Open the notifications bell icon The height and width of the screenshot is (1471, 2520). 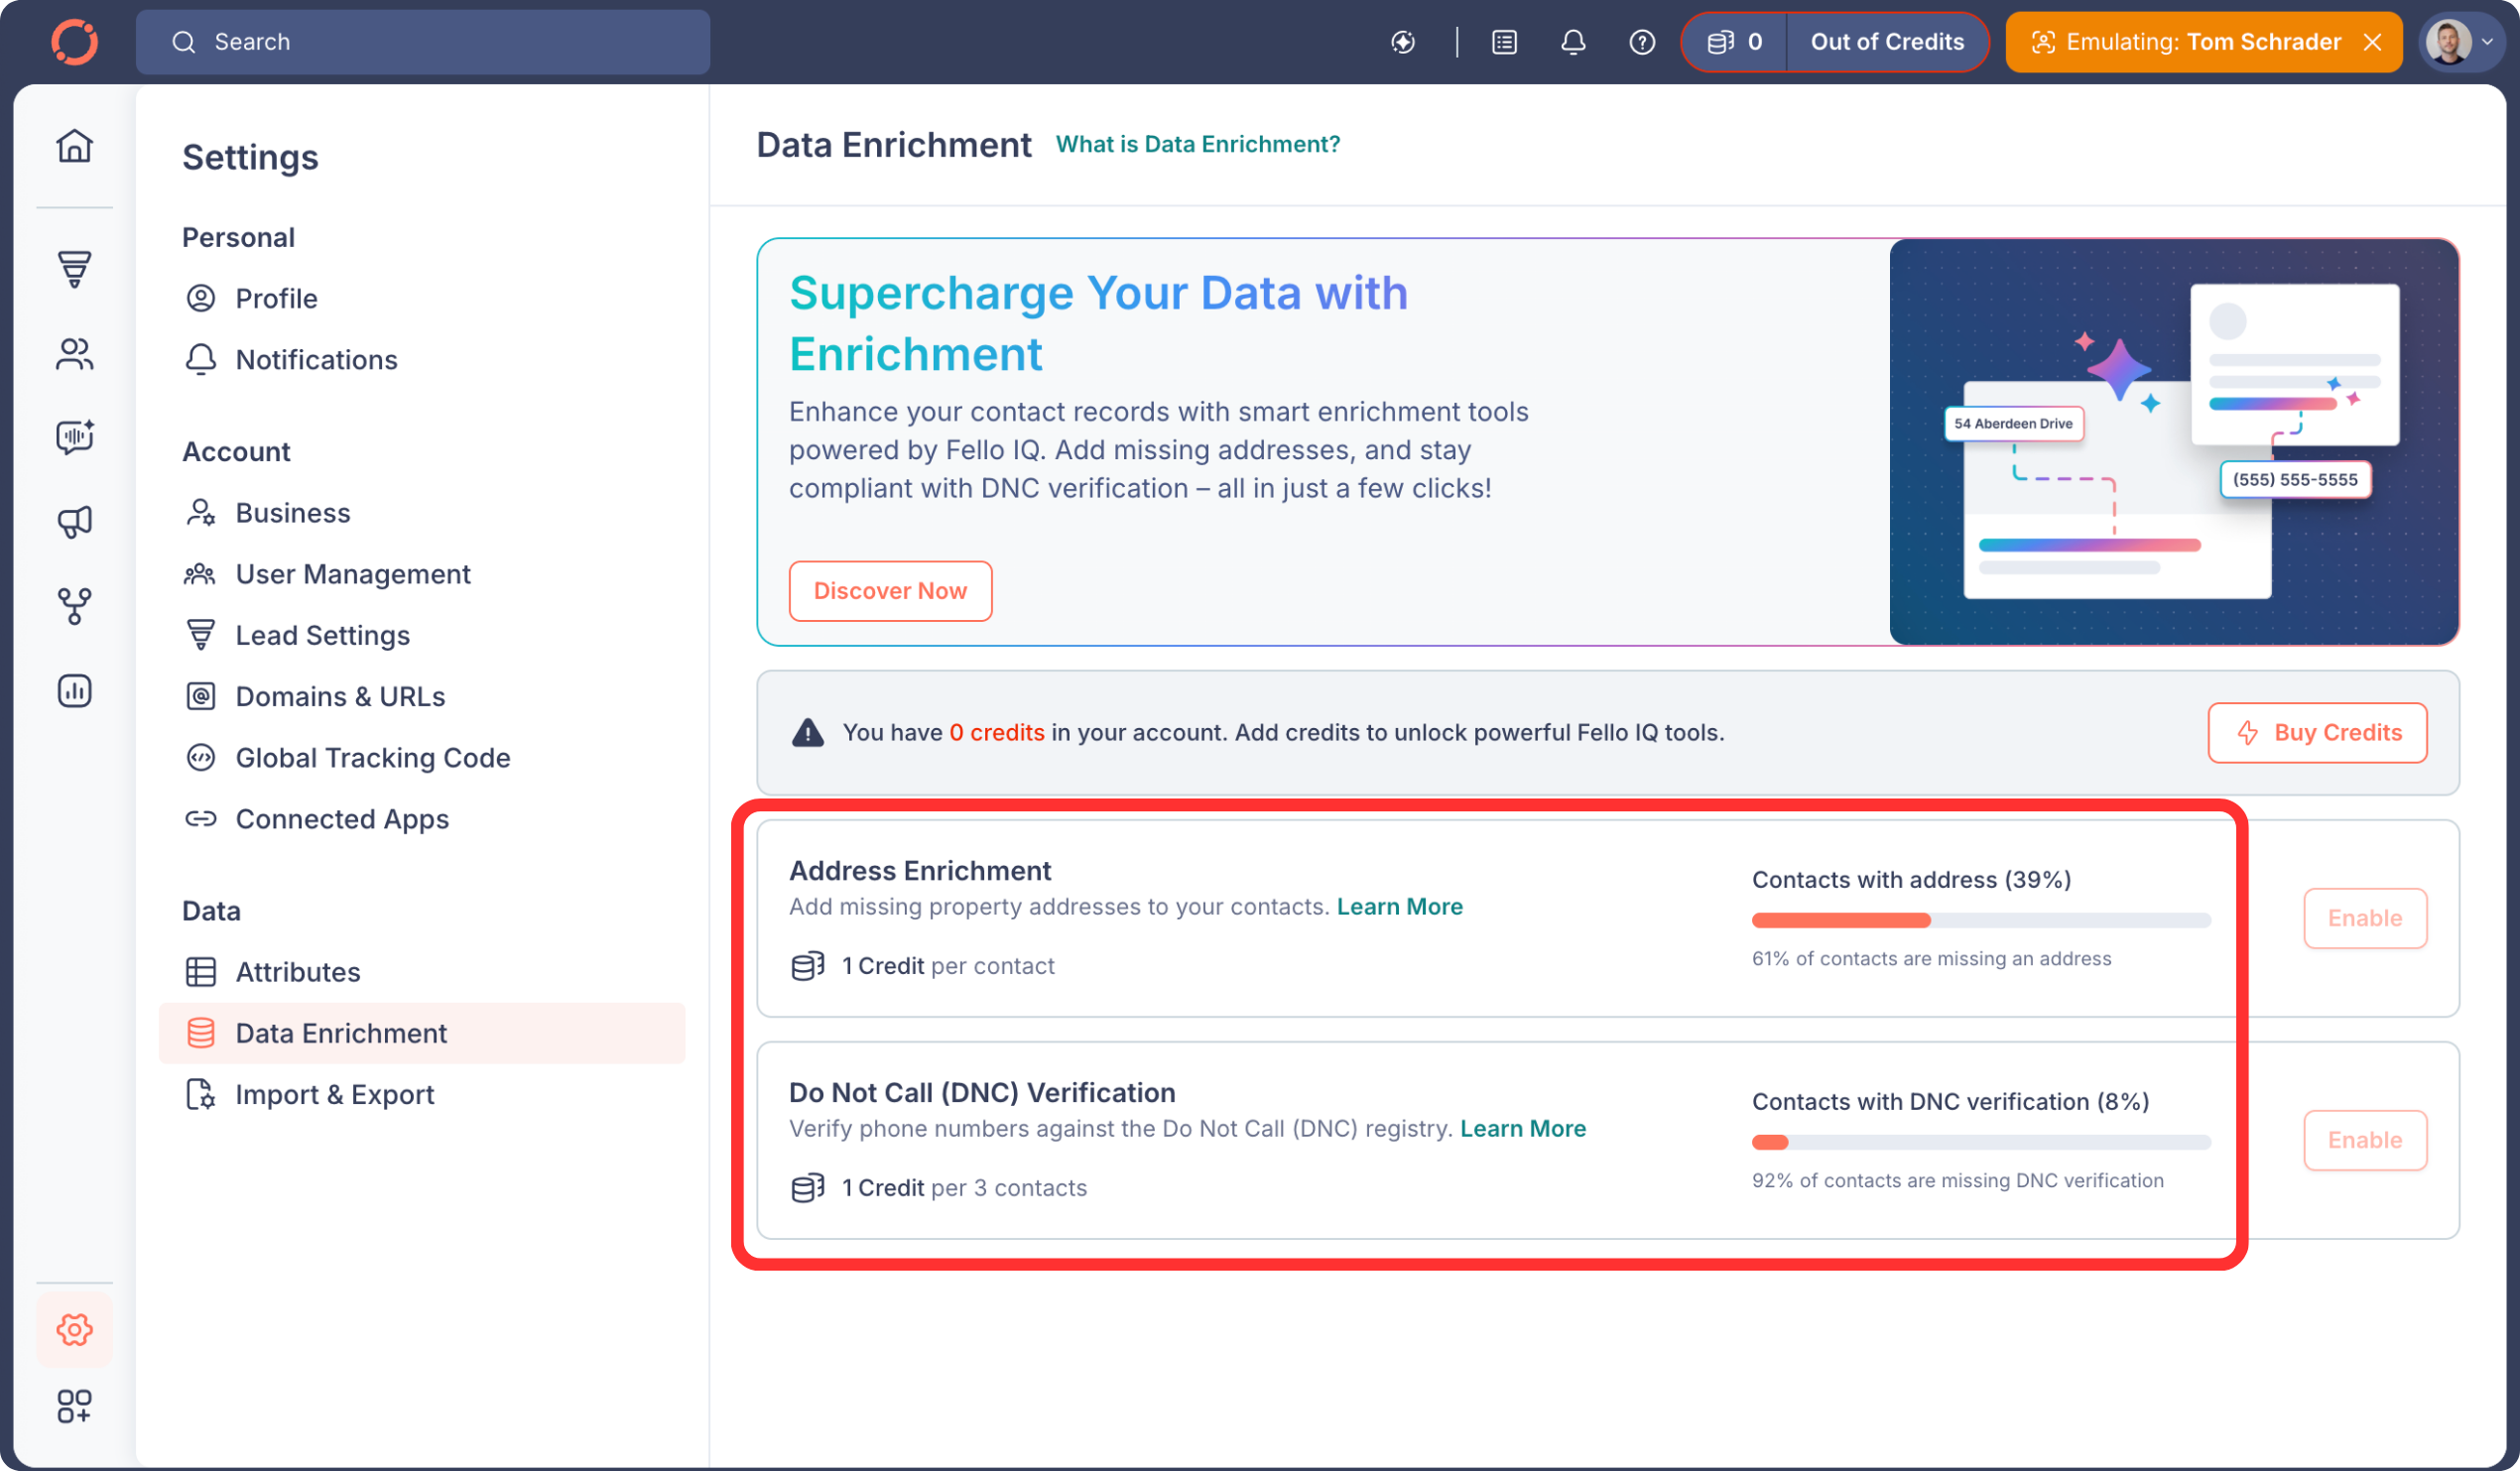(x=1573, y=42)
